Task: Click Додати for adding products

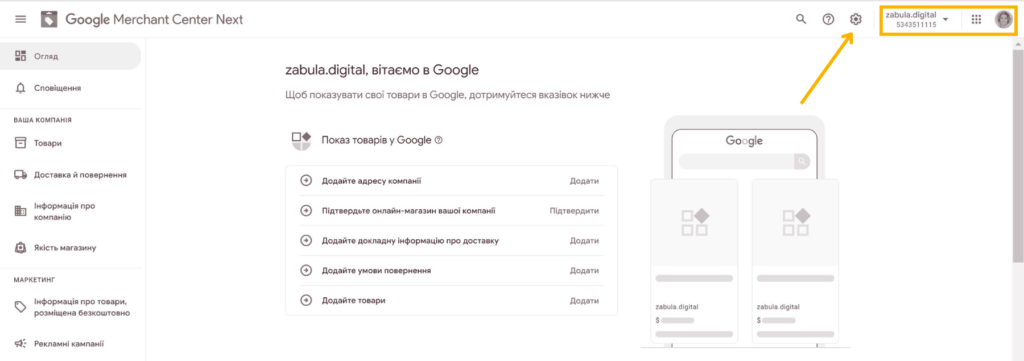Action: 584,300
